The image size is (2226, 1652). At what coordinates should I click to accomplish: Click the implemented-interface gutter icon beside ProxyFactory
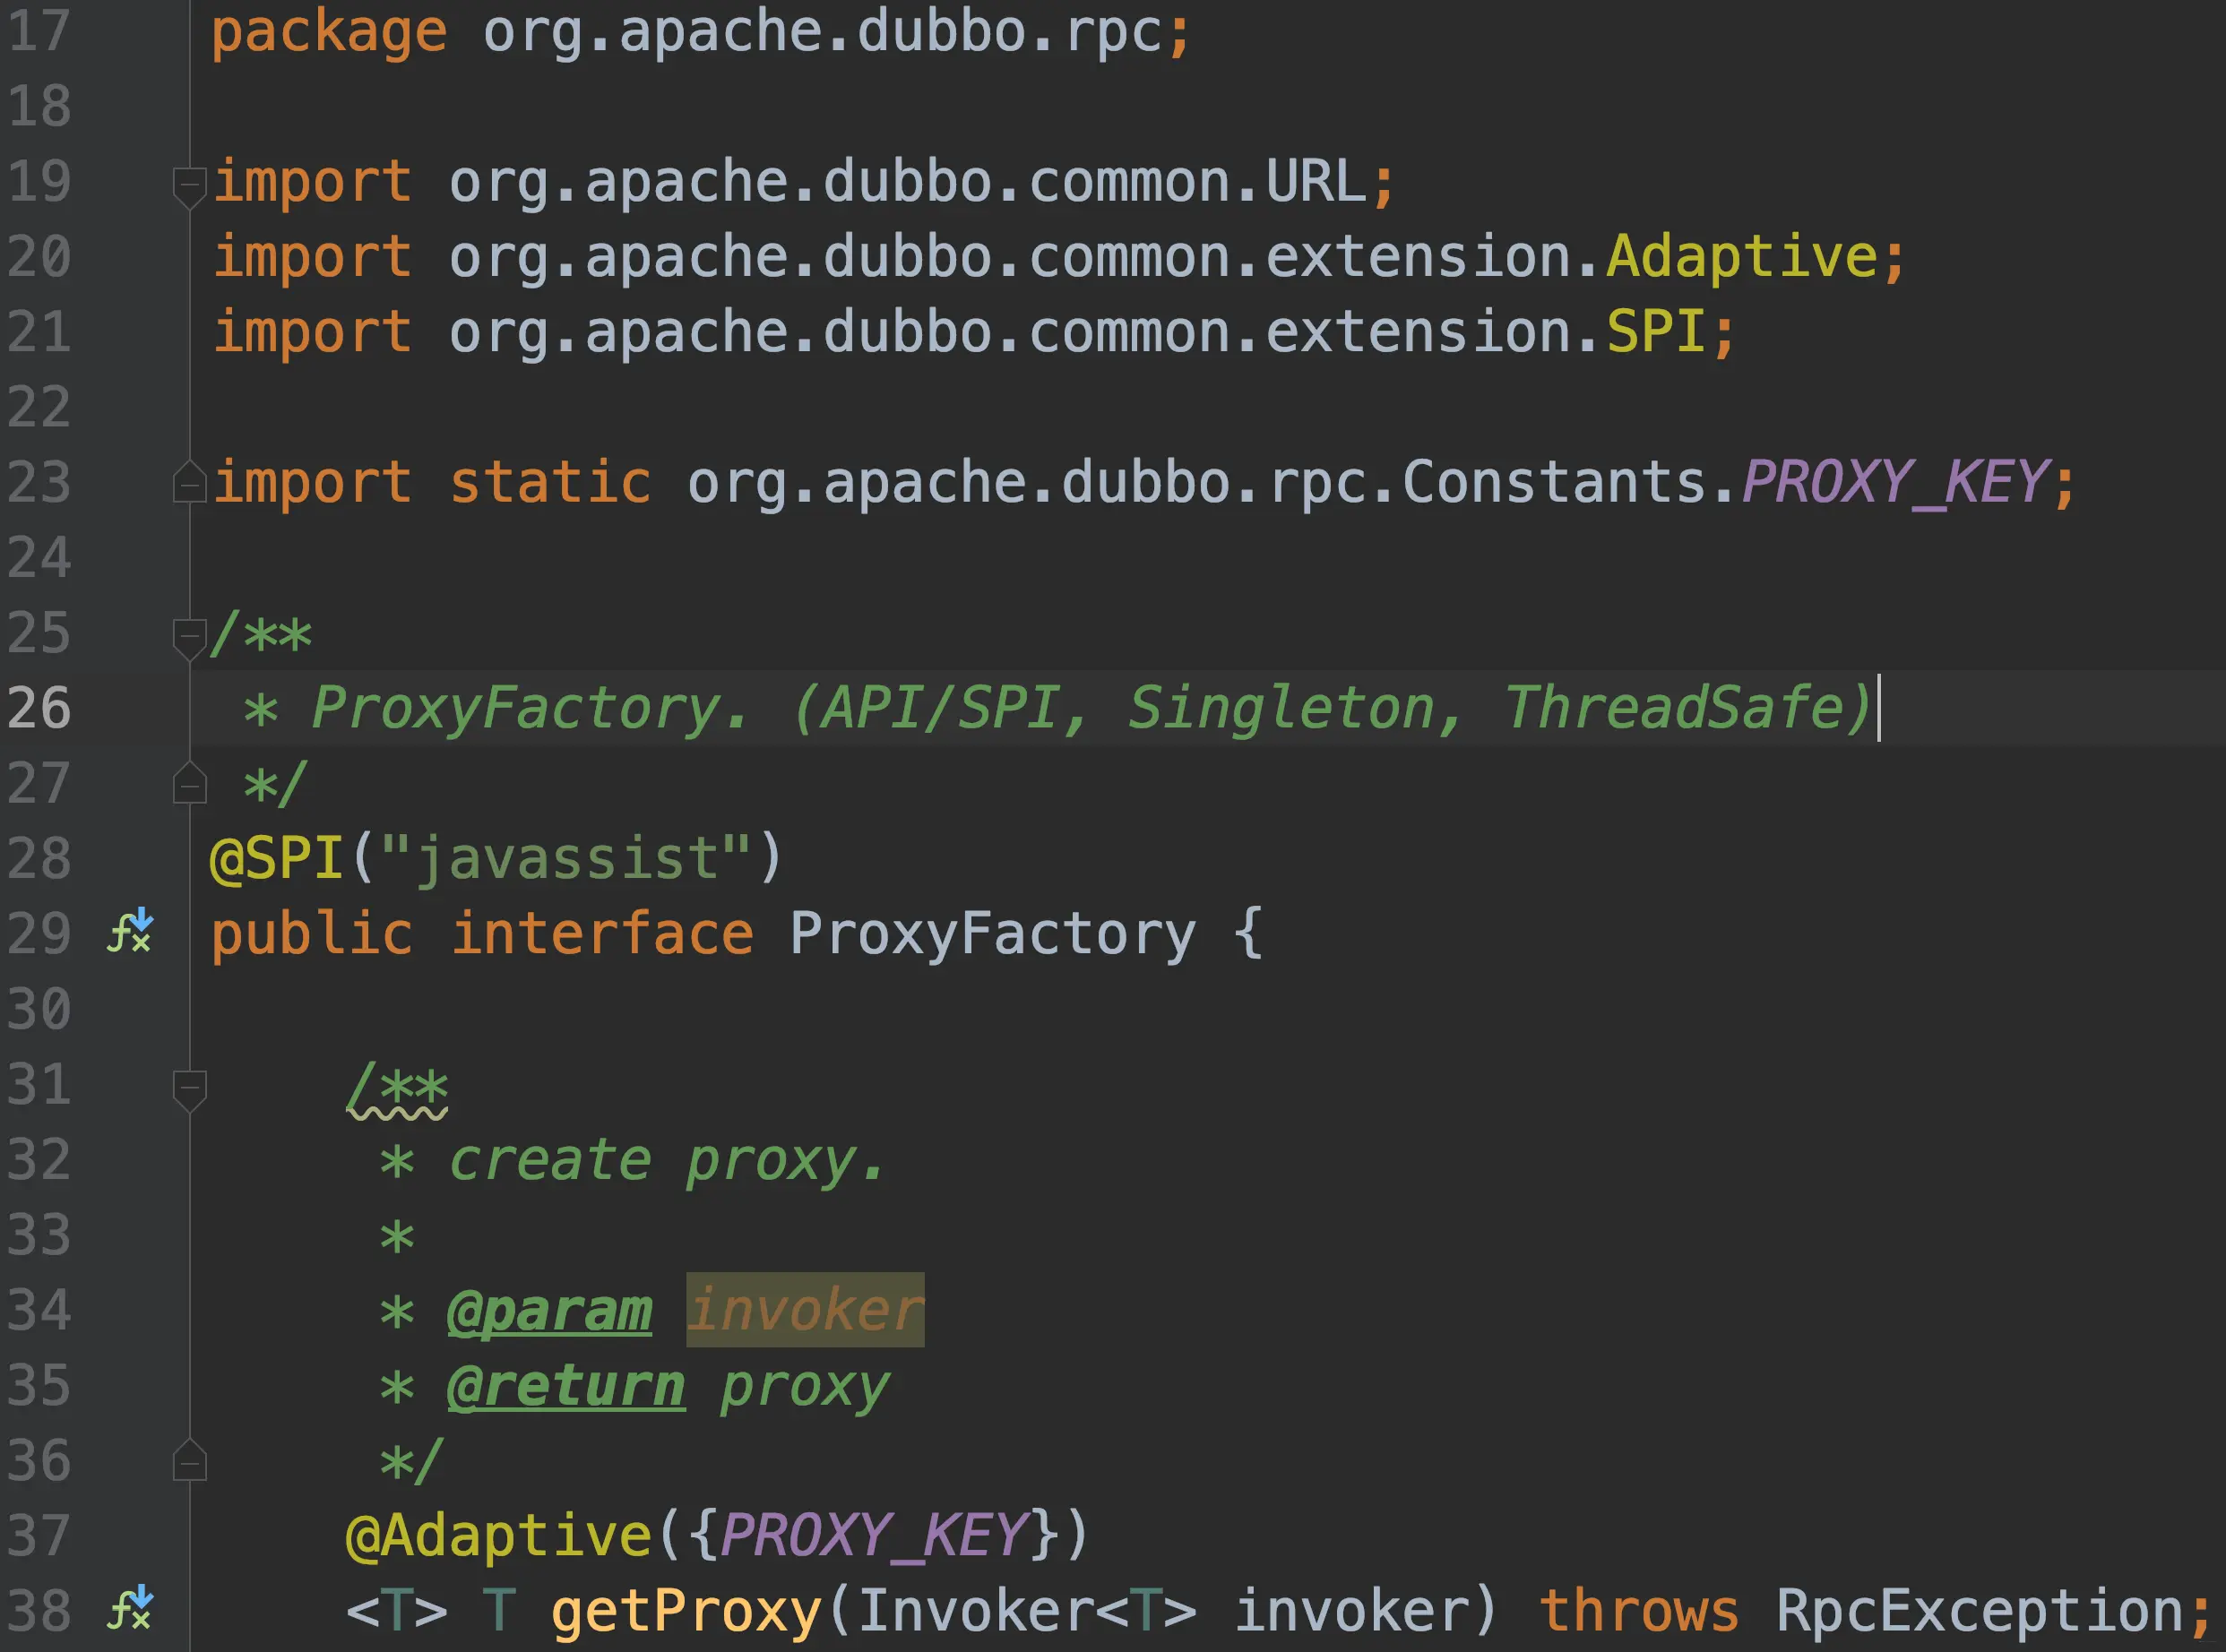click(x=130, y=931)
